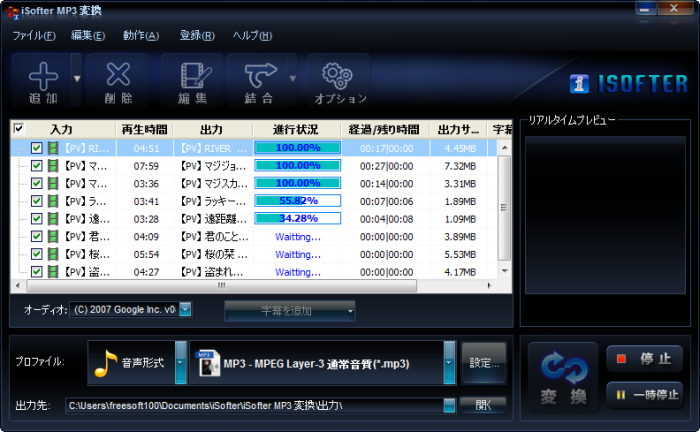Click the 設定... button
The width and height of the screenshot is (700, 432).
(x=484, y=363)
